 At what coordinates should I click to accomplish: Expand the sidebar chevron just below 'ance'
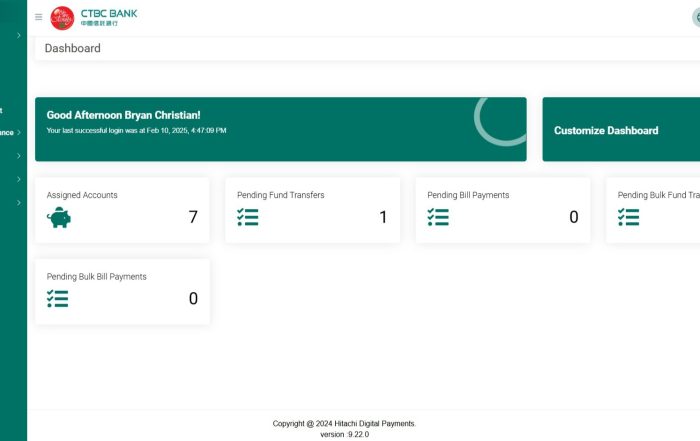click(x=19, y=156)
